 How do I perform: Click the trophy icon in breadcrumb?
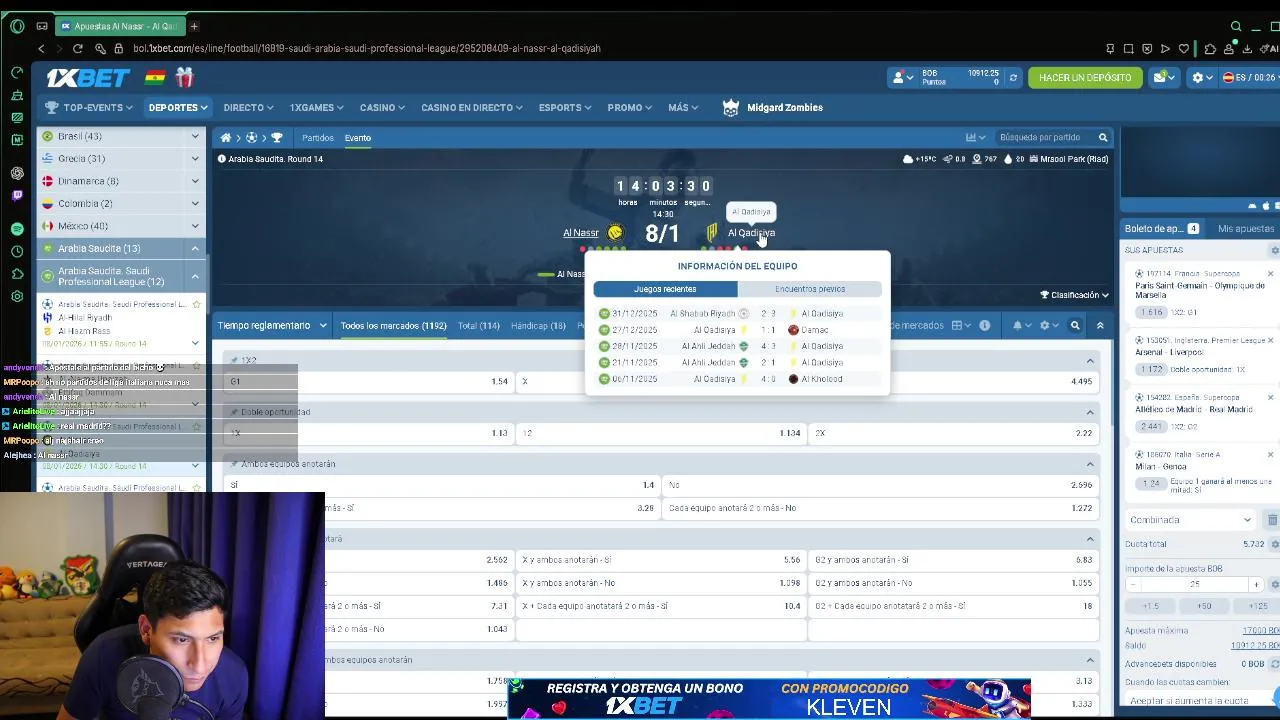tap(277, 137)
